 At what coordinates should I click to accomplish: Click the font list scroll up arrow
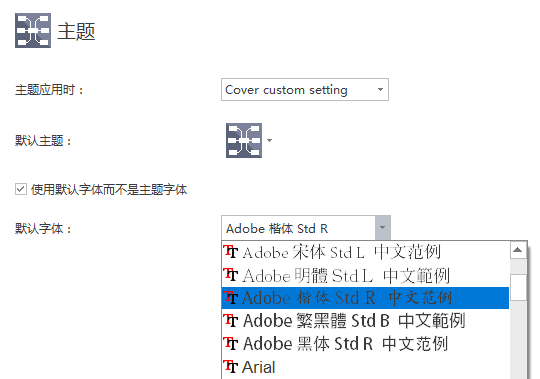tap(518, 250)
